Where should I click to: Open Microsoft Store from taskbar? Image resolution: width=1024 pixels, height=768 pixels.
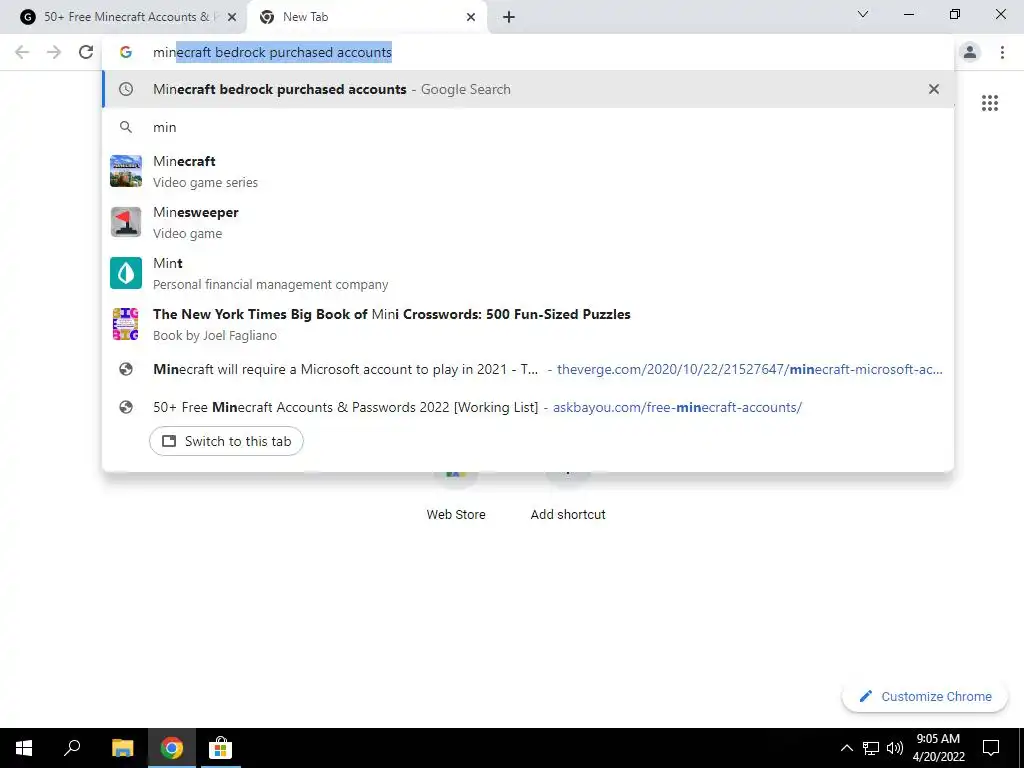(220, 748)
